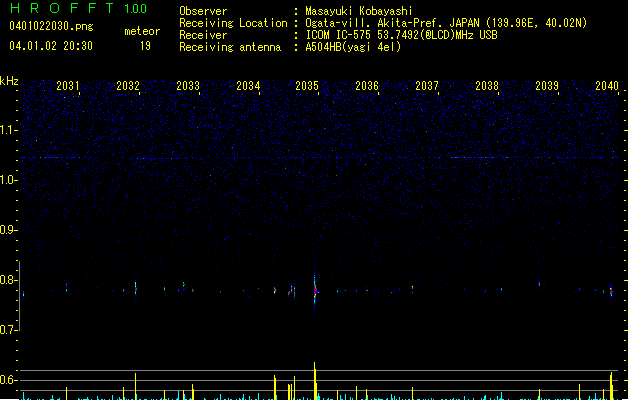Click the Receiving antenna label
This screenshot has width=629, height=400.
tap(230, 47)
